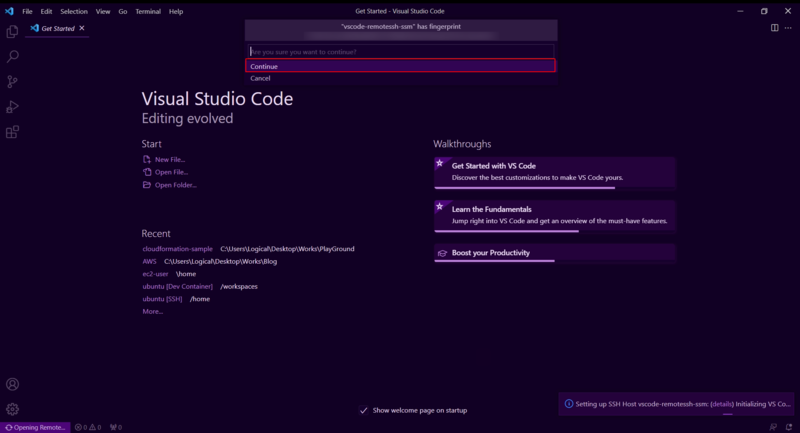Click the feedback icon in status bar
This screenshot has height=433, width=800.
[773, 427]
